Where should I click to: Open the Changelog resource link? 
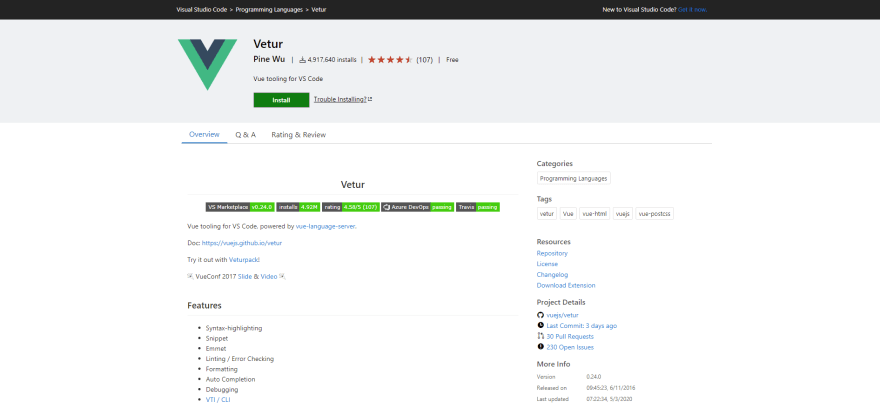pyautogui.click(x=552, y=275)
